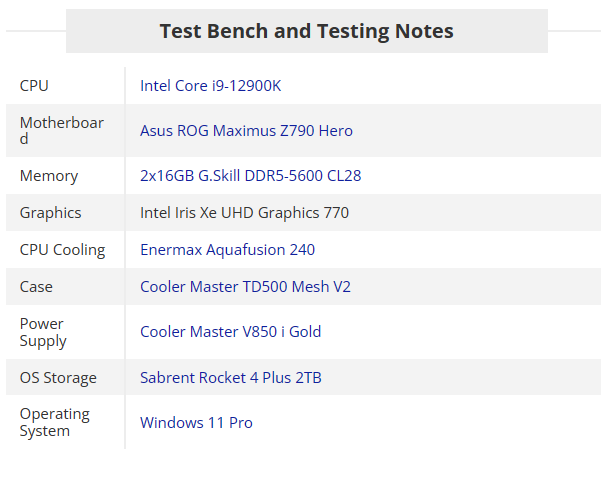Click the Intel Iris Xe UHD Graphics 770 text

coord(244,213)
